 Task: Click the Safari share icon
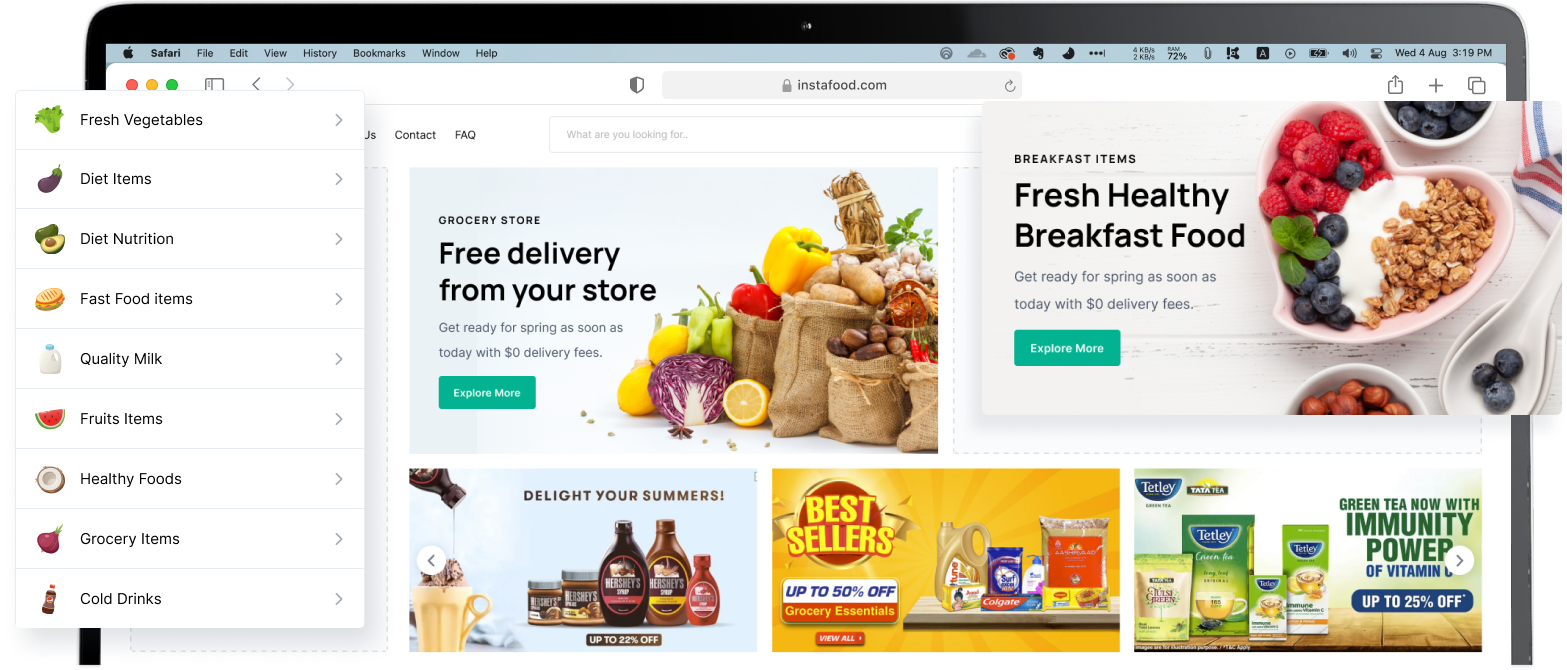[1395, 85]
